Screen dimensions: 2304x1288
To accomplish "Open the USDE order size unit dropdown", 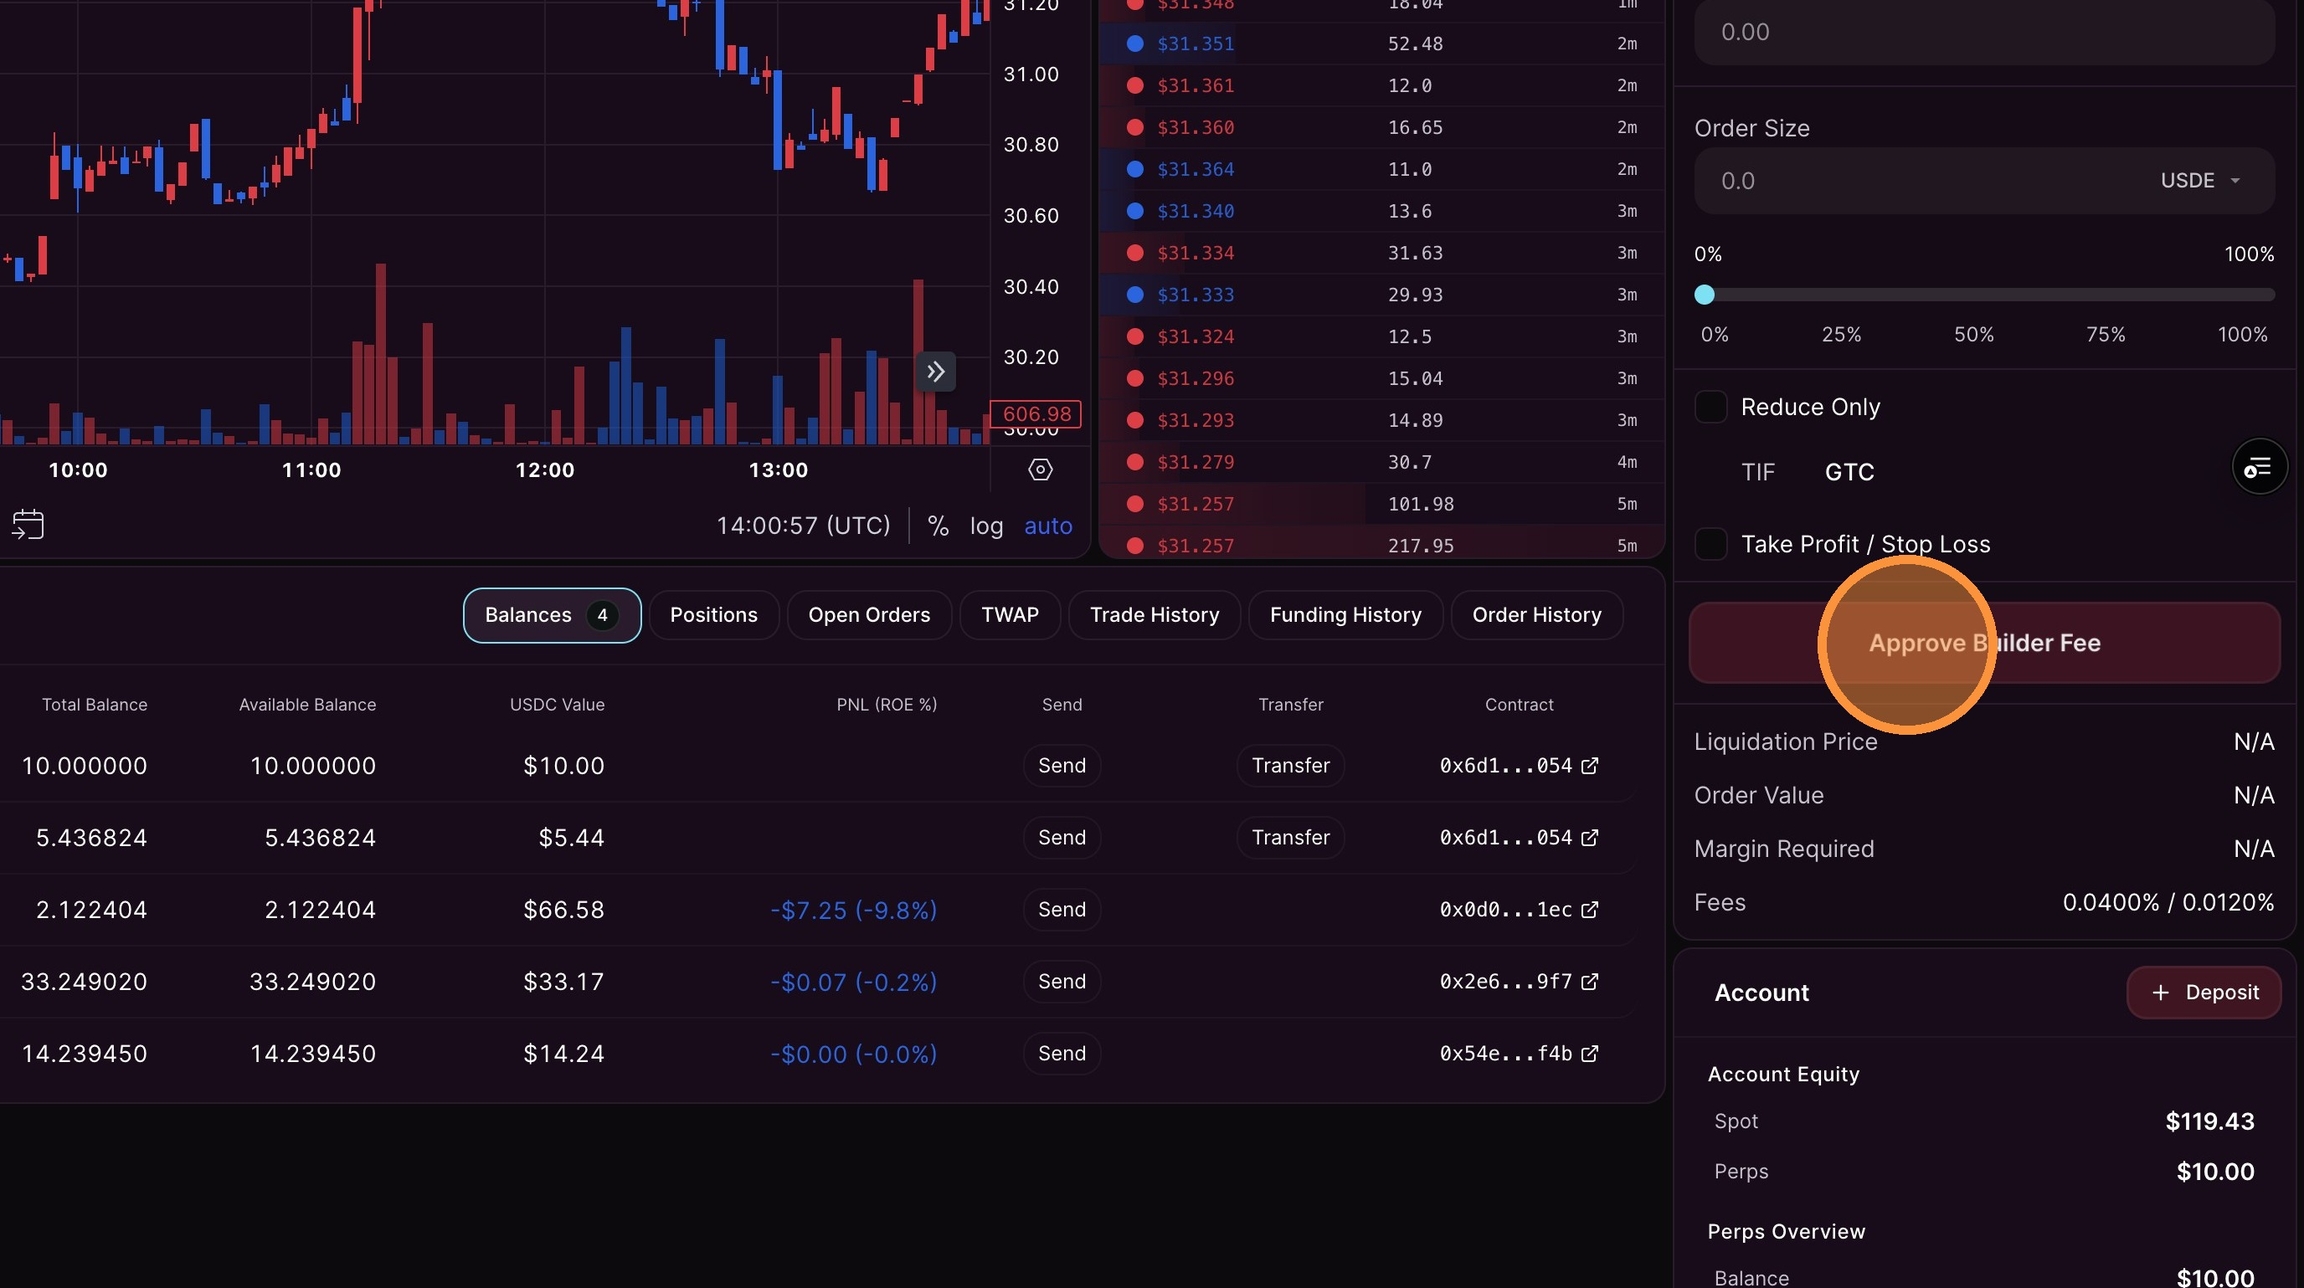I will pyautogui.click(x=2200, y=181).
